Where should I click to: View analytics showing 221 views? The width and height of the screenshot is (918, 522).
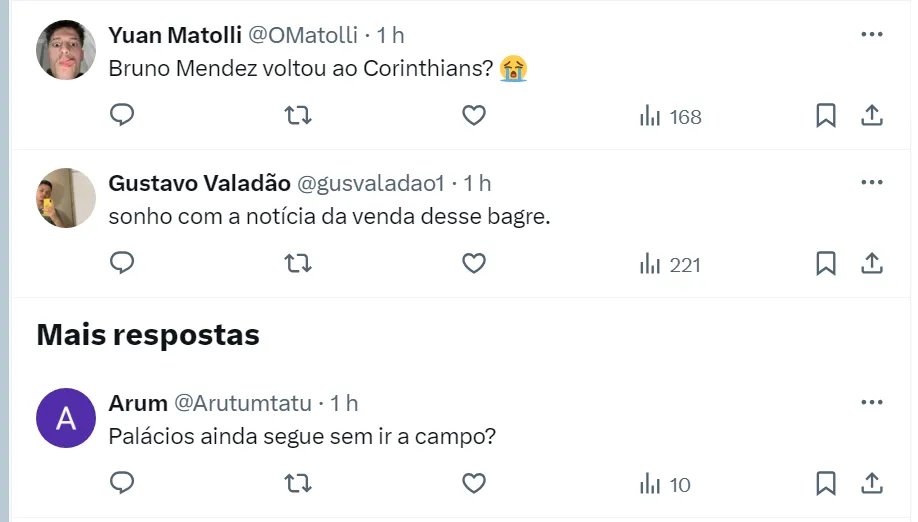pyautogui.click(x=671, y=265)
